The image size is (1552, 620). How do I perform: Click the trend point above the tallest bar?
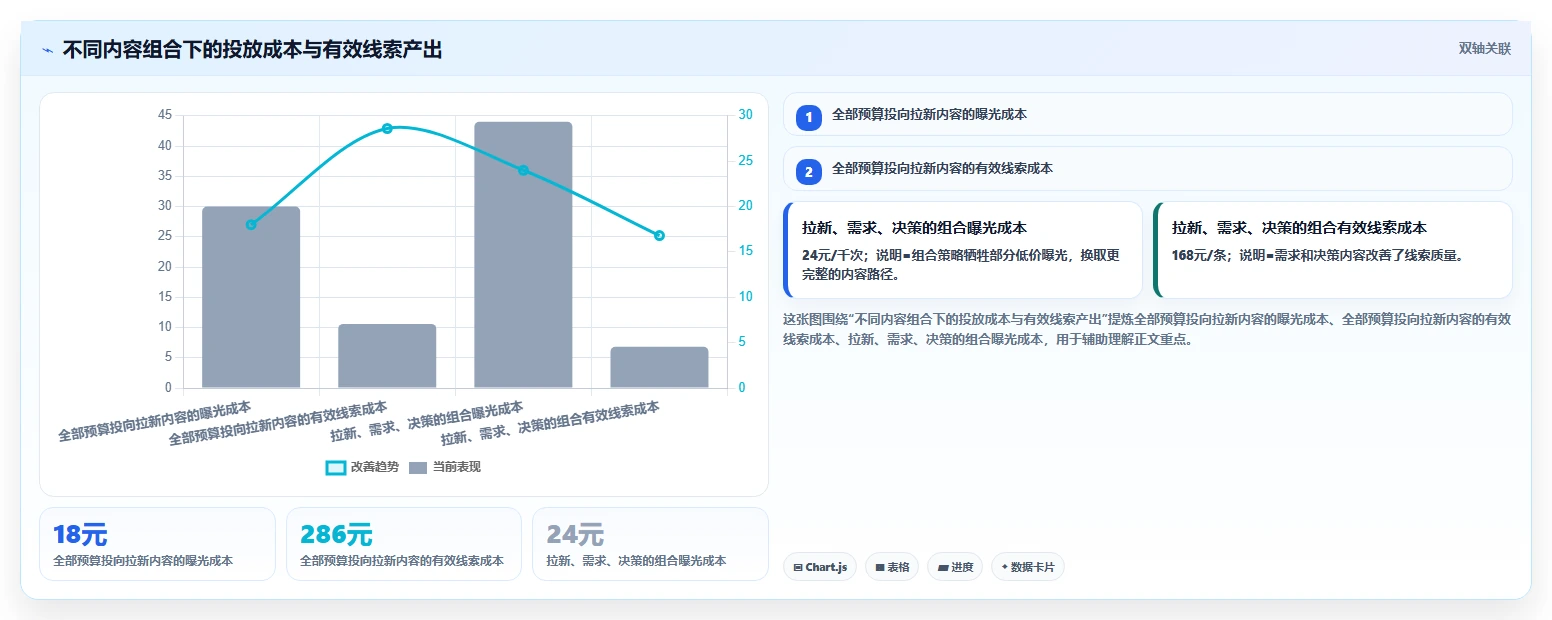point(523,171)
